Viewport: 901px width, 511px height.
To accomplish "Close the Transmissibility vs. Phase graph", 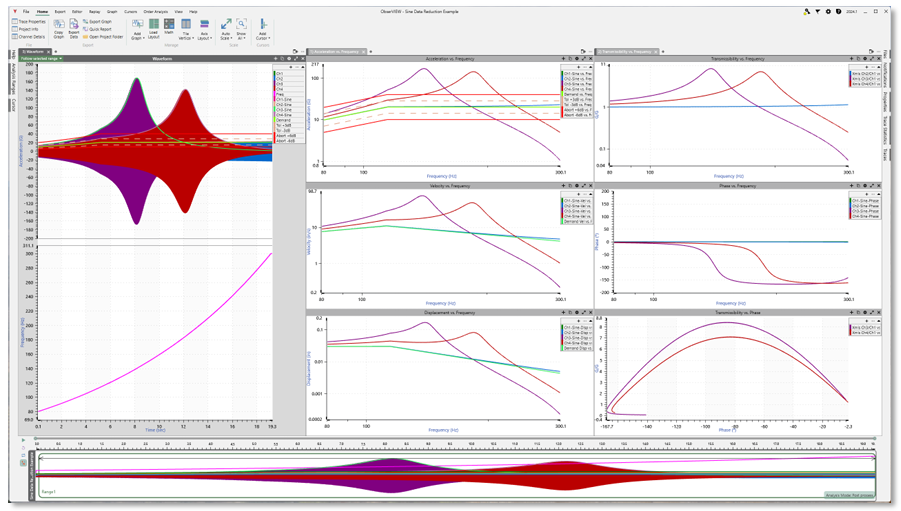I will pos(879,313).
